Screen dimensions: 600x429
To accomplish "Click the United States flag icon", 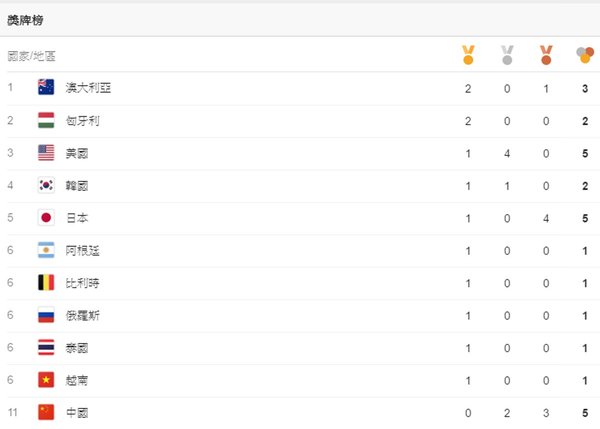I will (x=46, y=153).
